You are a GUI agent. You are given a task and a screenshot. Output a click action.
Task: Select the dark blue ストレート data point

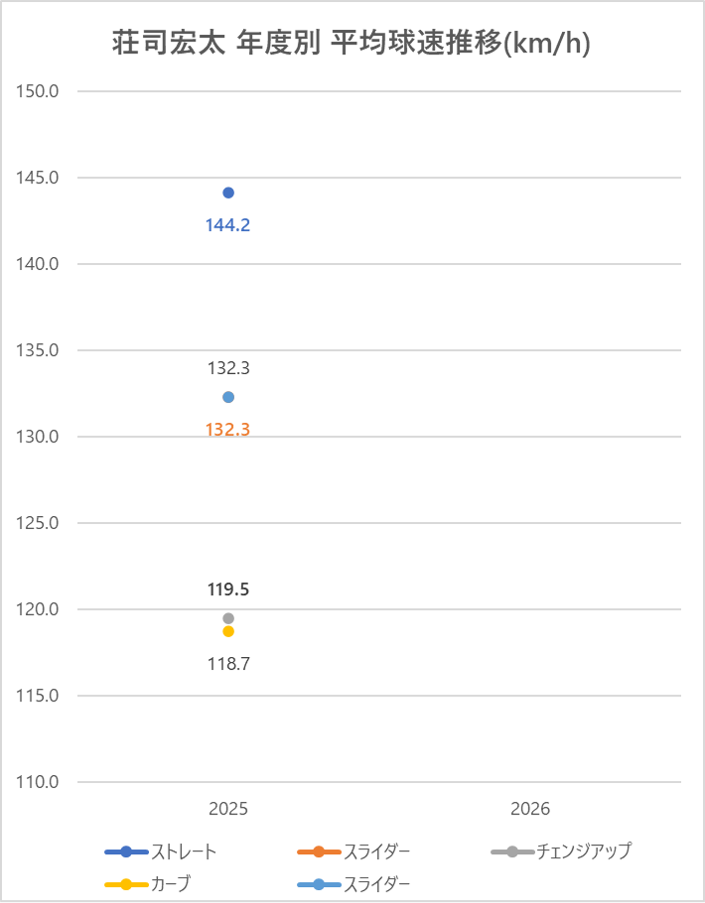click(228, 192)
